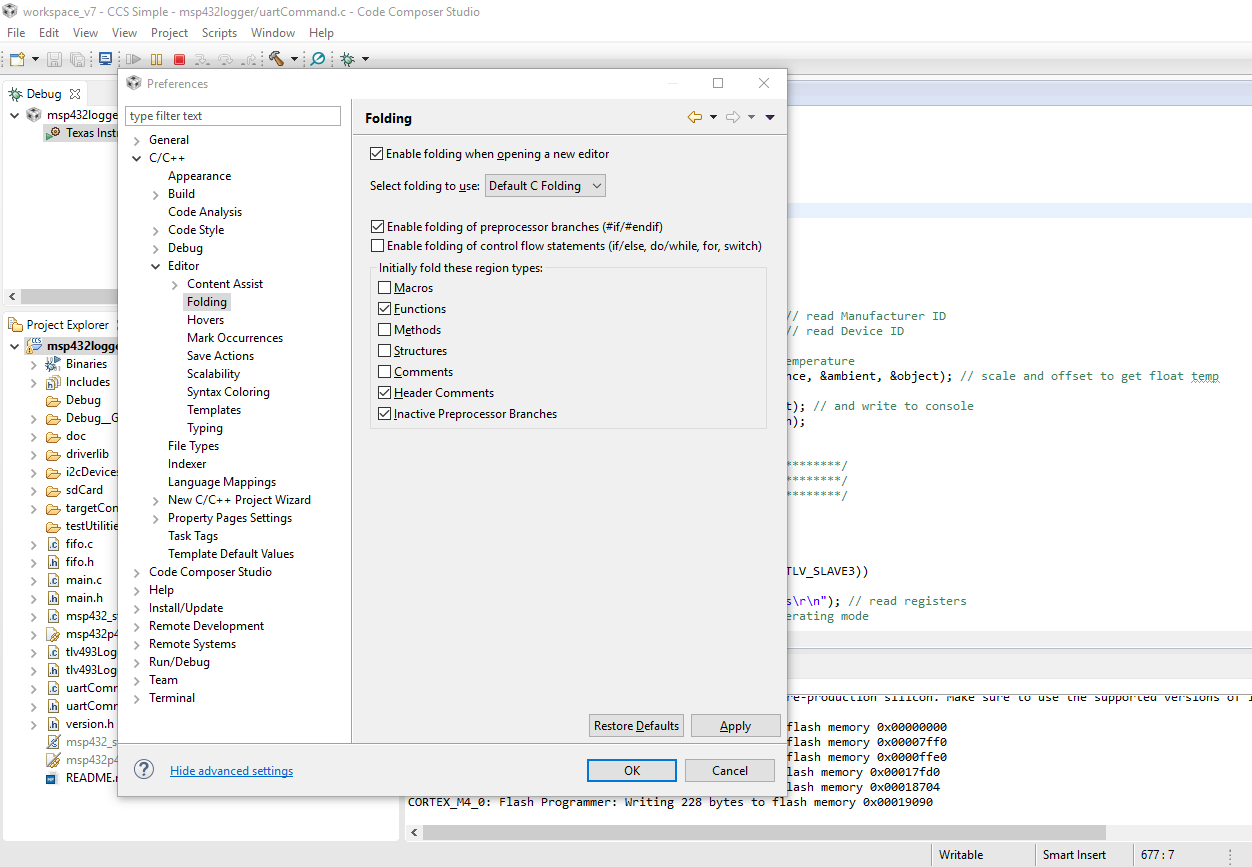Select Hovers in preferences tree
The image size is (1252, 867).
(205, 320)
